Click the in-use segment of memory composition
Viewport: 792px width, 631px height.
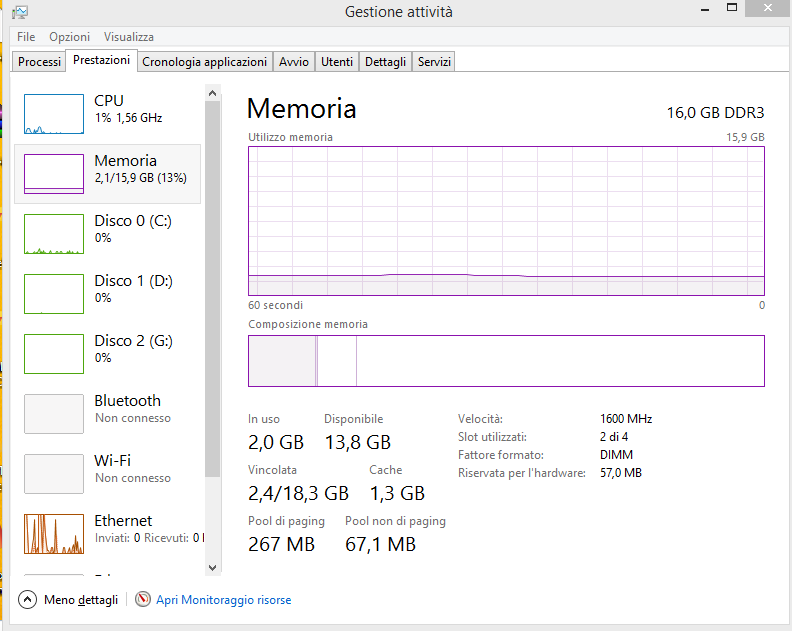click(282, 361)
